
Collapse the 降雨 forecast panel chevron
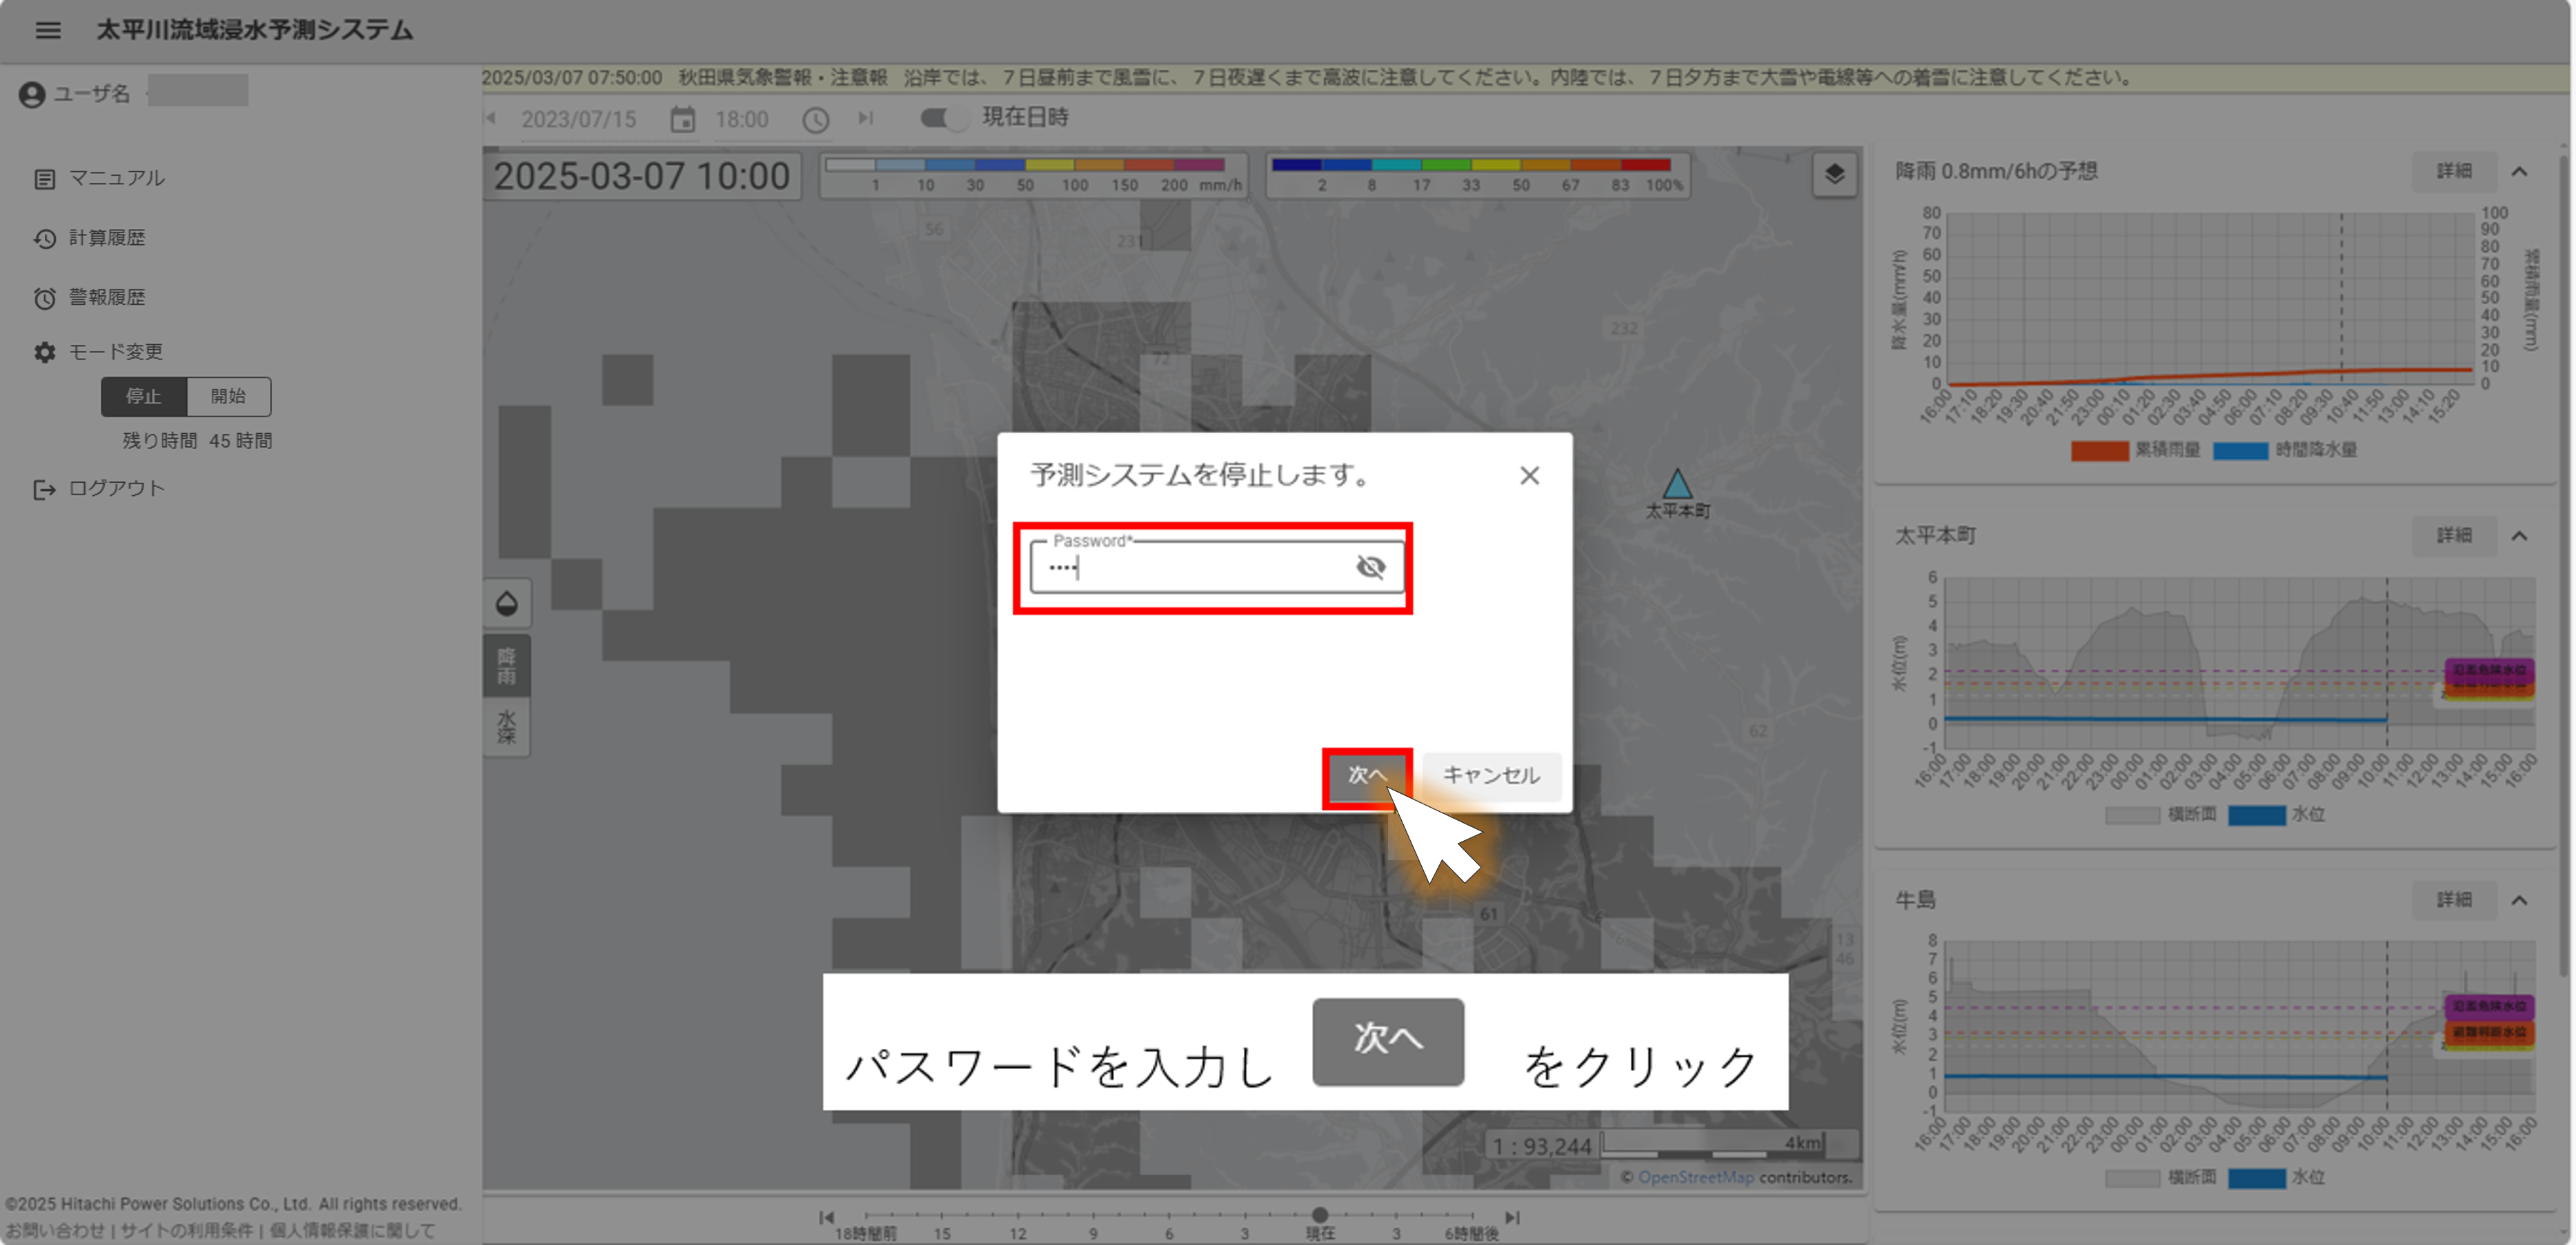2519,172
